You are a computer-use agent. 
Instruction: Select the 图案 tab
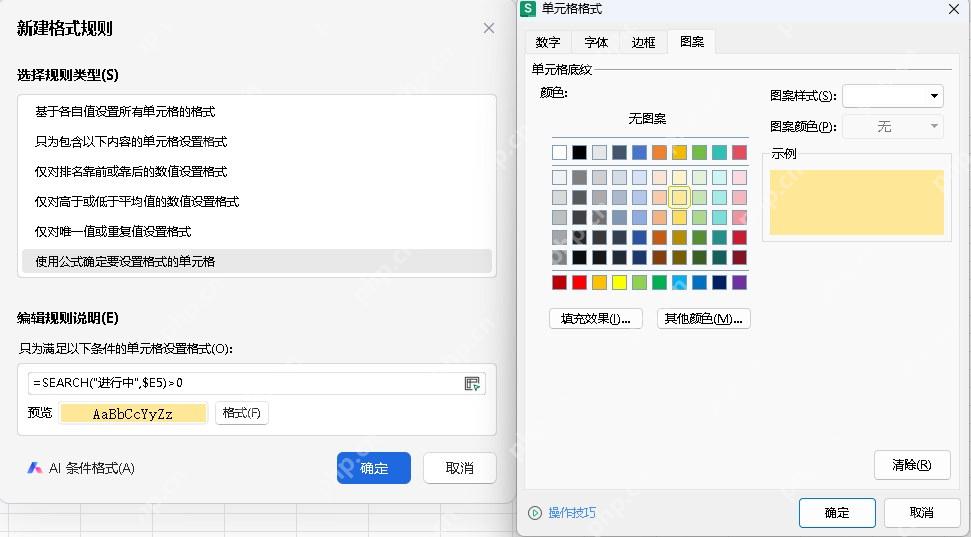pyautogui.click(x=692, y=41)
